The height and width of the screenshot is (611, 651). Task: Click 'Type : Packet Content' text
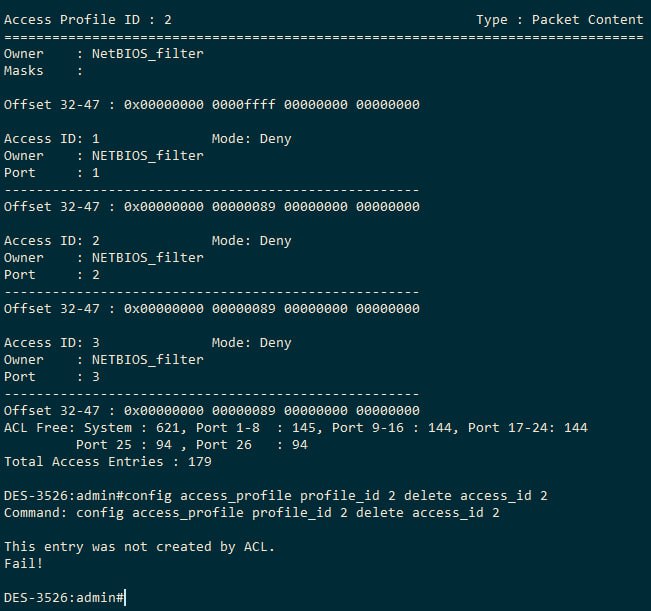(x=559, y=20)
